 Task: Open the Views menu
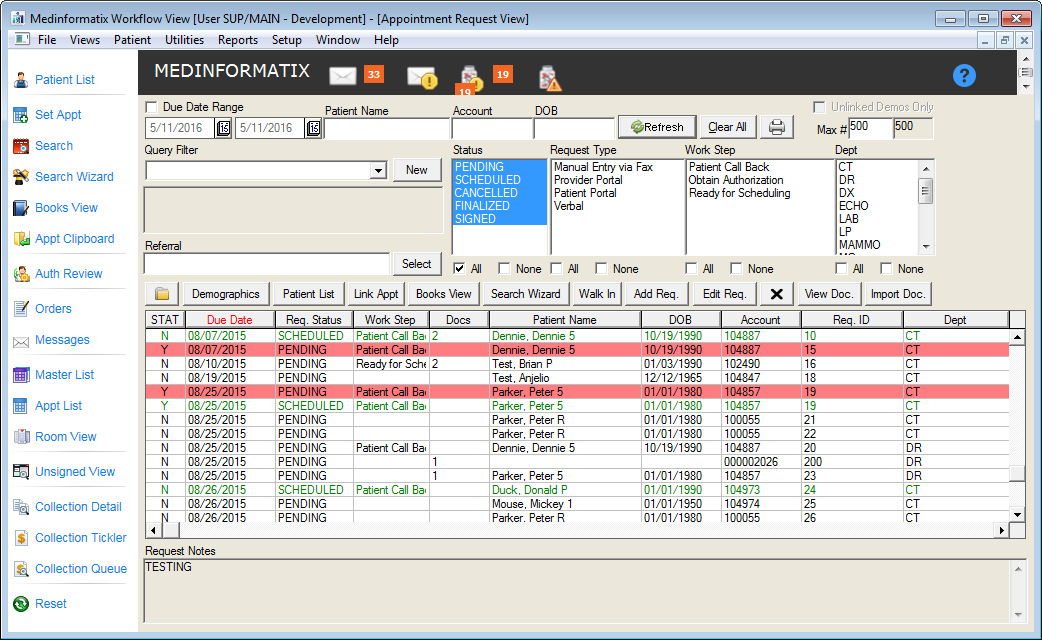point(85,40)
